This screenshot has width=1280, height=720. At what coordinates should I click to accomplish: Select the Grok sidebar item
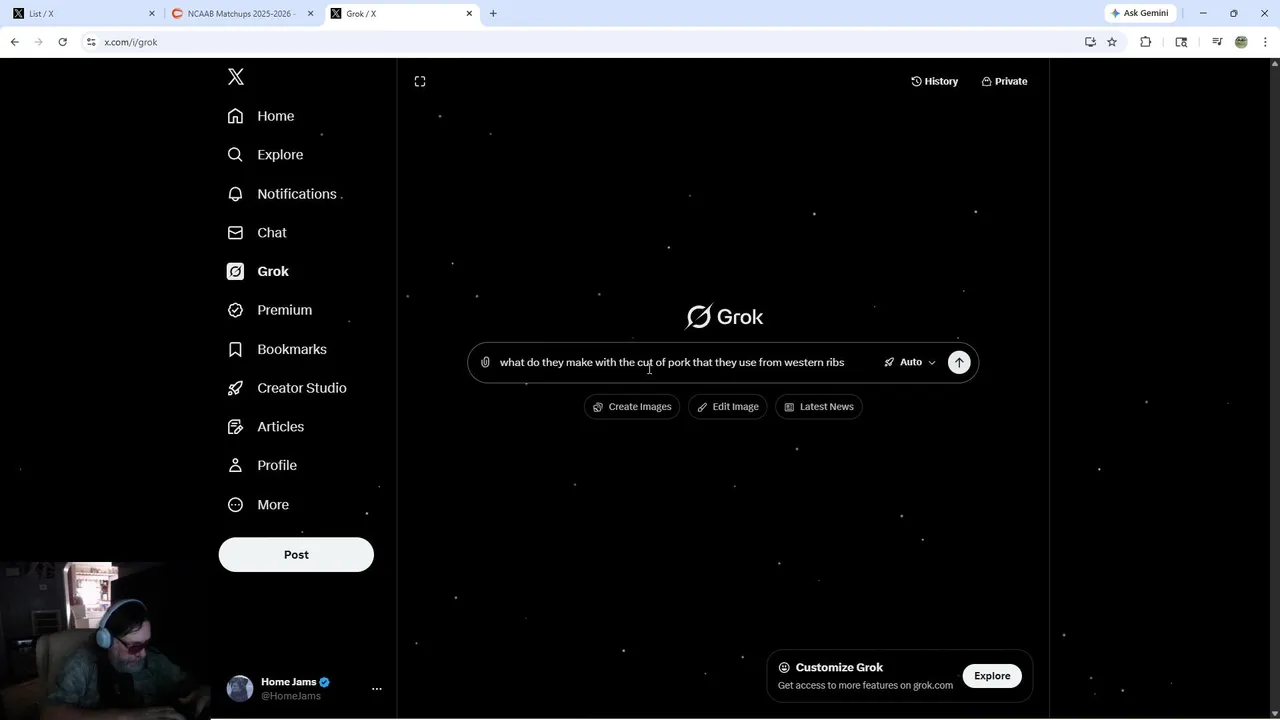coord(258,271)
